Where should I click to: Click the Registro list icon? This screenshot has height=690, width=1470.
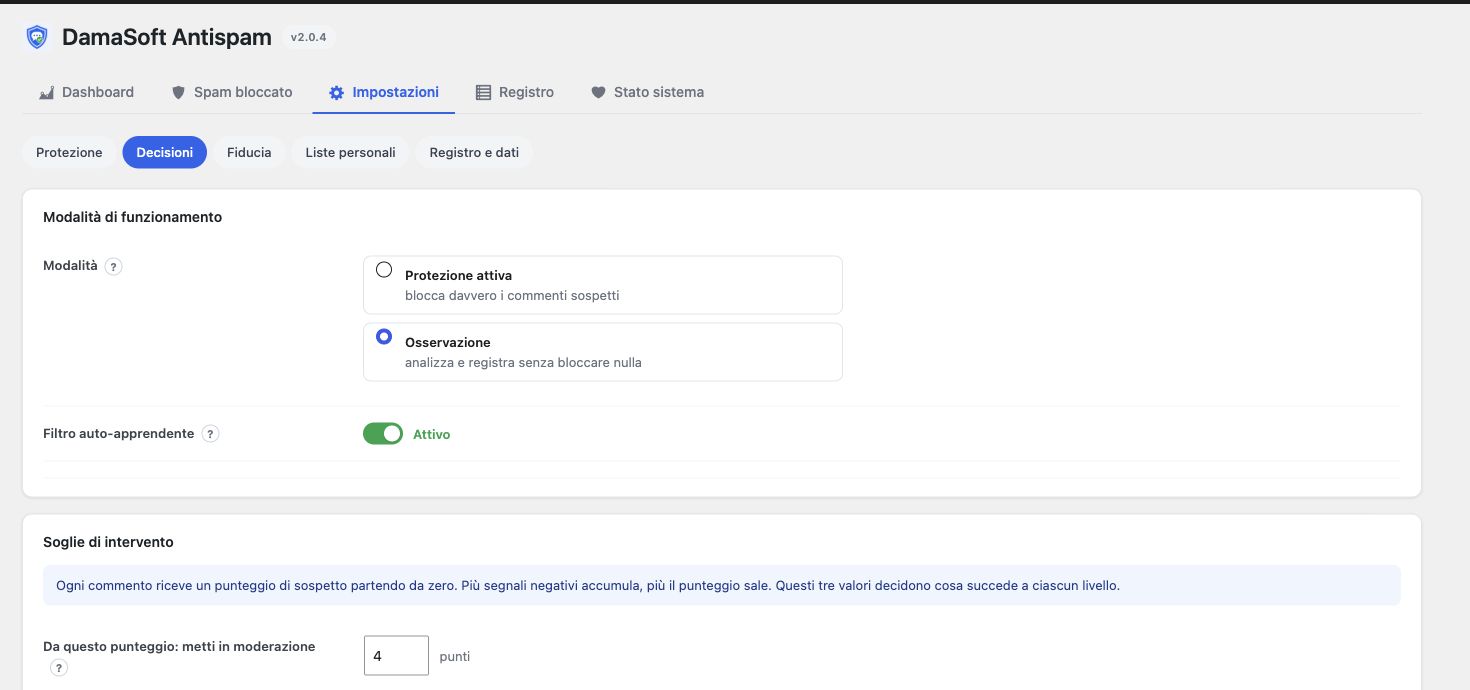point(483,92)
